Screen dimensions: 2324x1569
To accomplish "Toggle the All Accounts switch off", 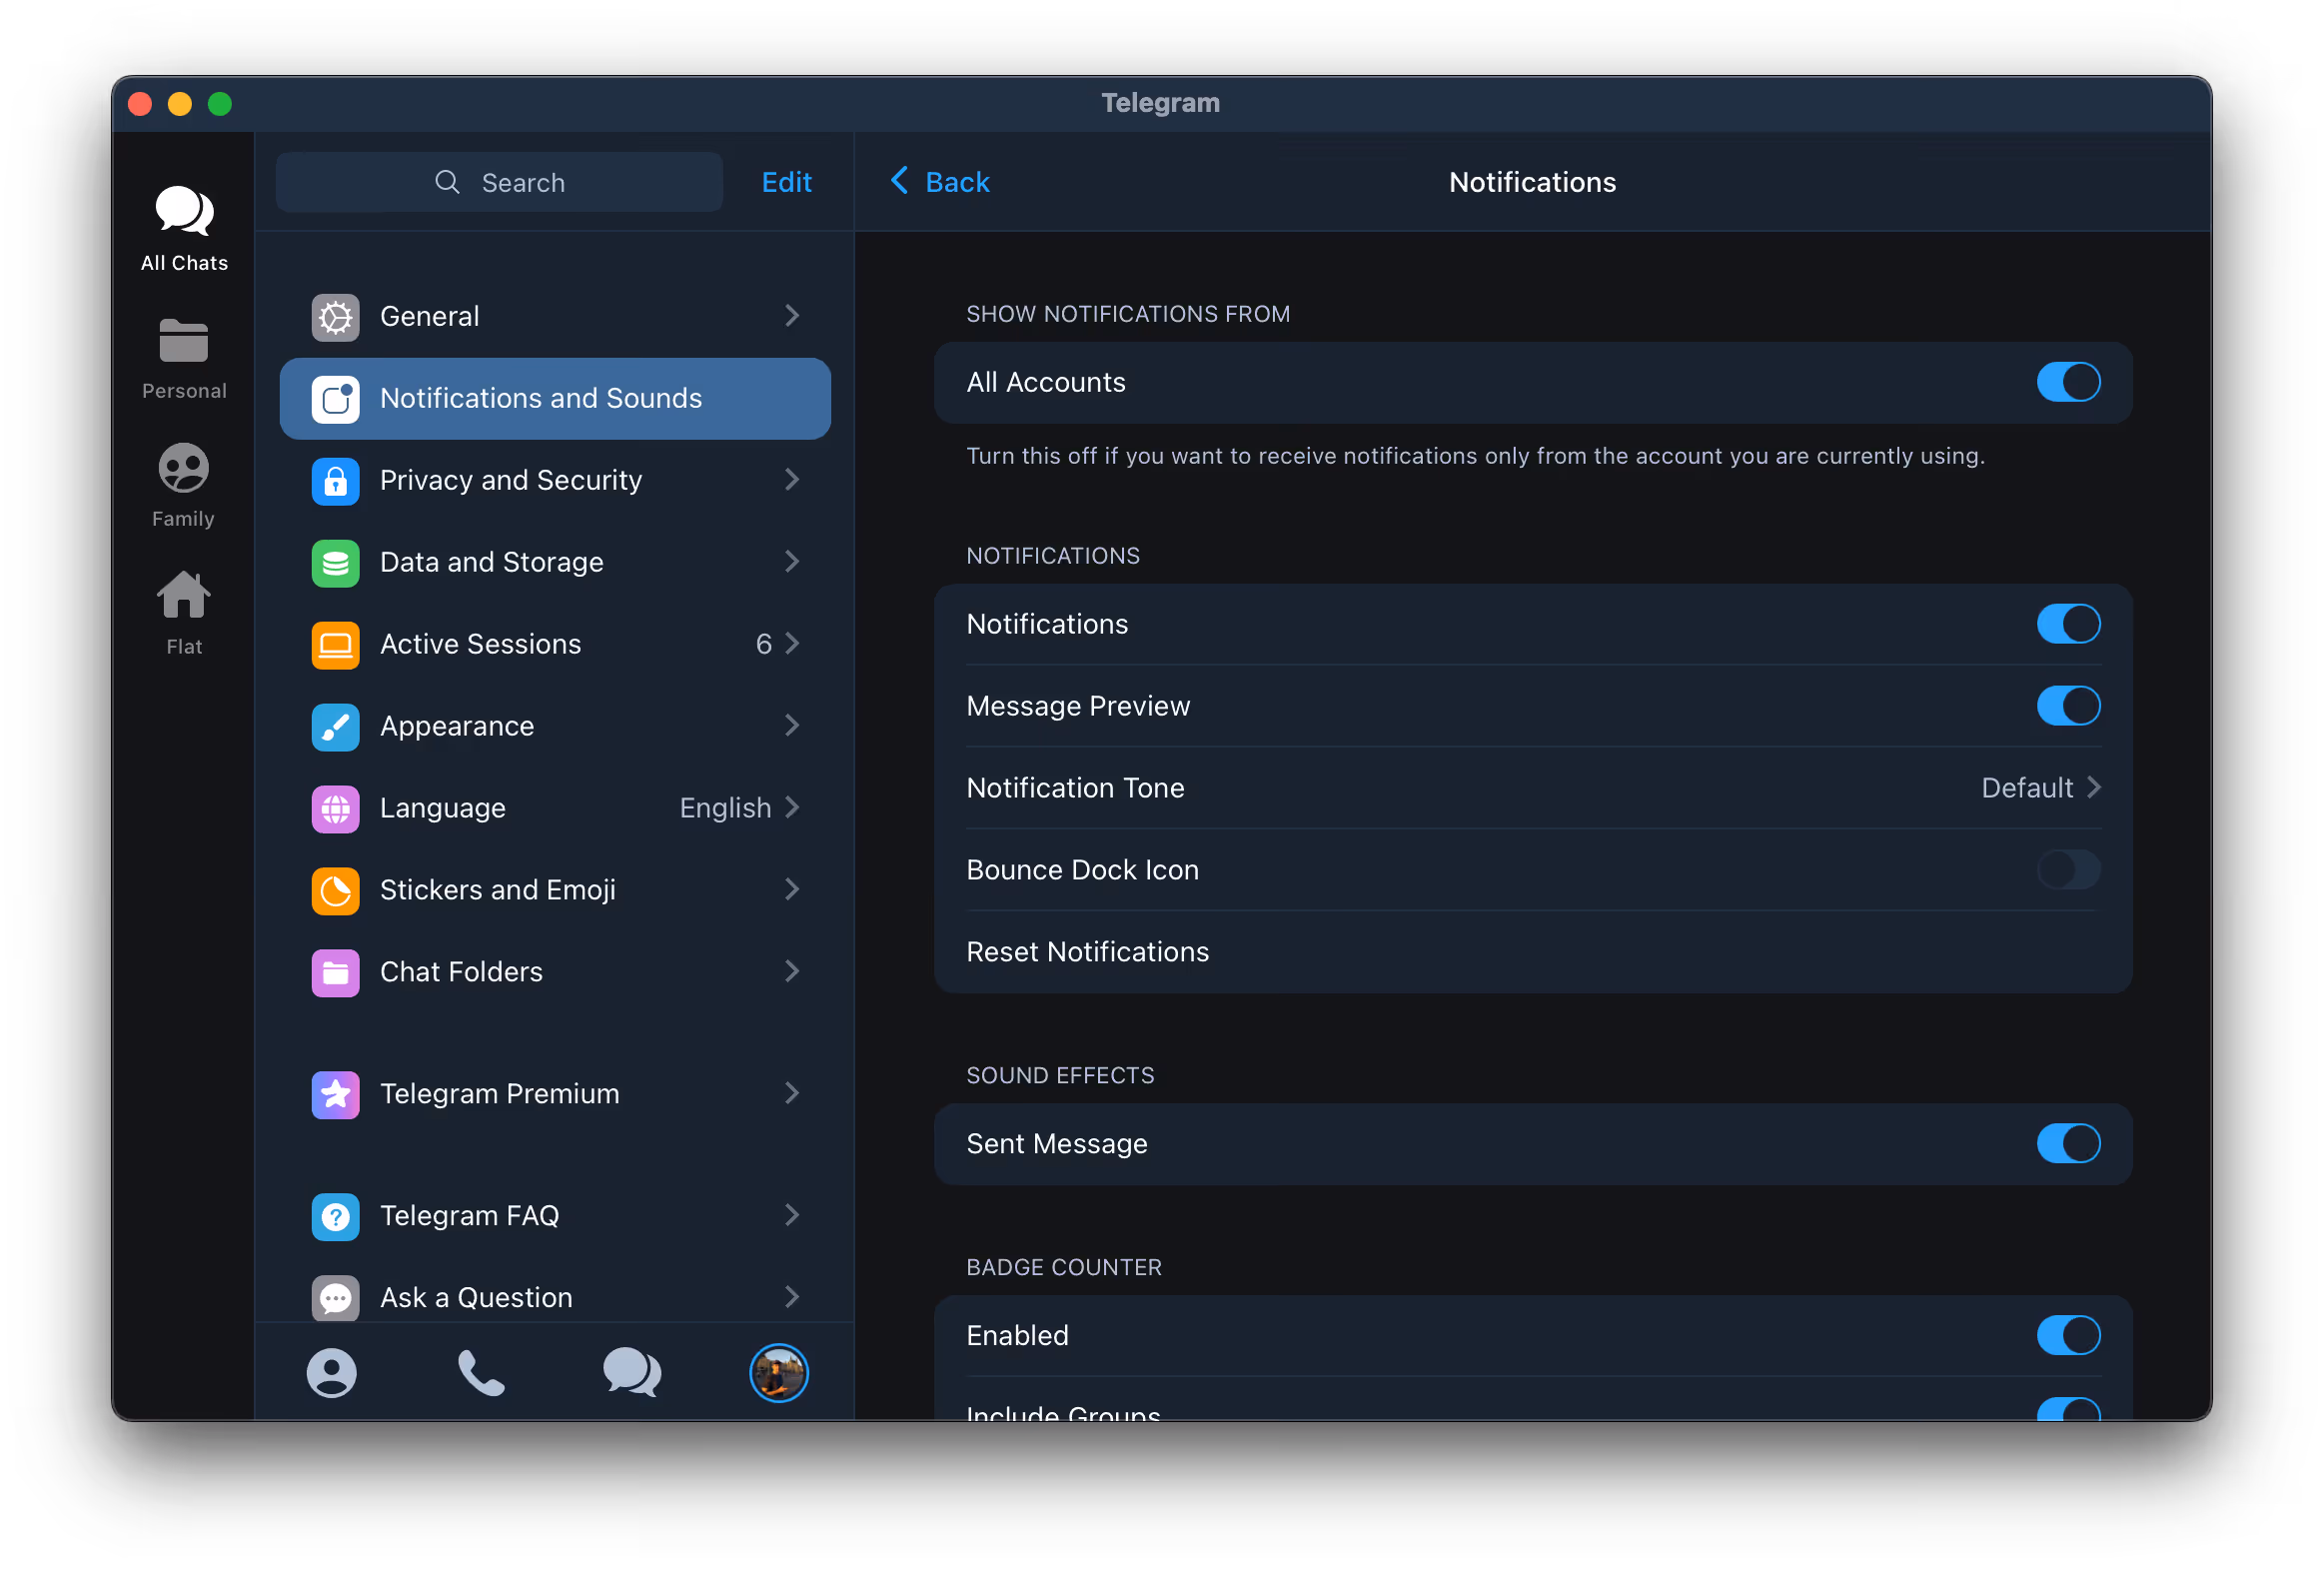I will coord(2067,382).
